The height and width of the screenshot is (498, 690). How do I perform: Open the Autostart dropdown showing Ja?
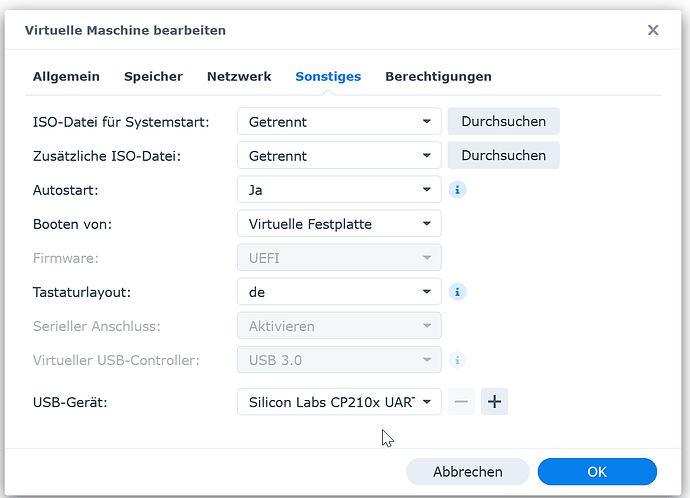[339, 189]
